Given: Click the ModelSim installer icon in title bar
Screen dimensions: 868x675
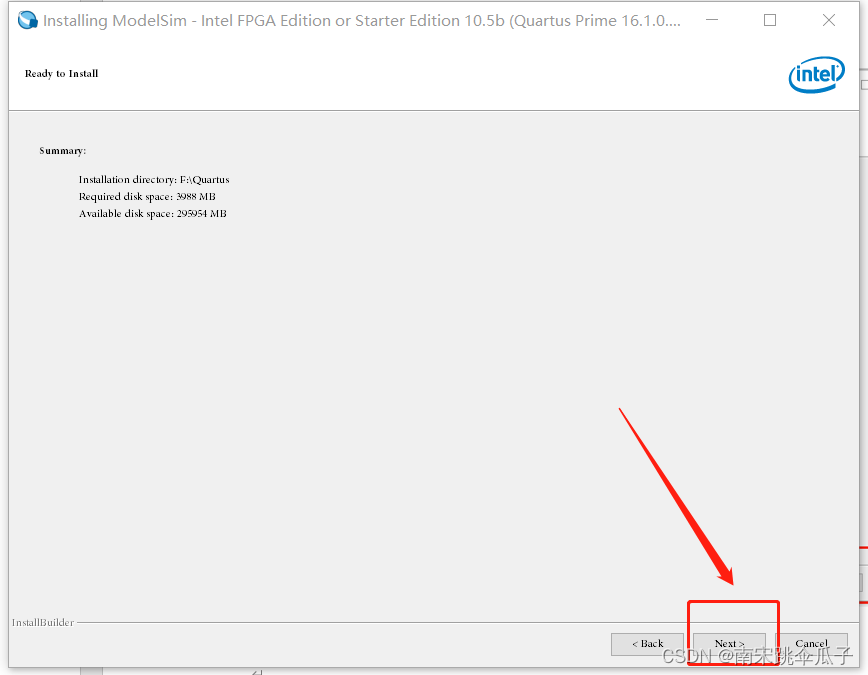Looking at the screenshot, I should click(27, 20).
